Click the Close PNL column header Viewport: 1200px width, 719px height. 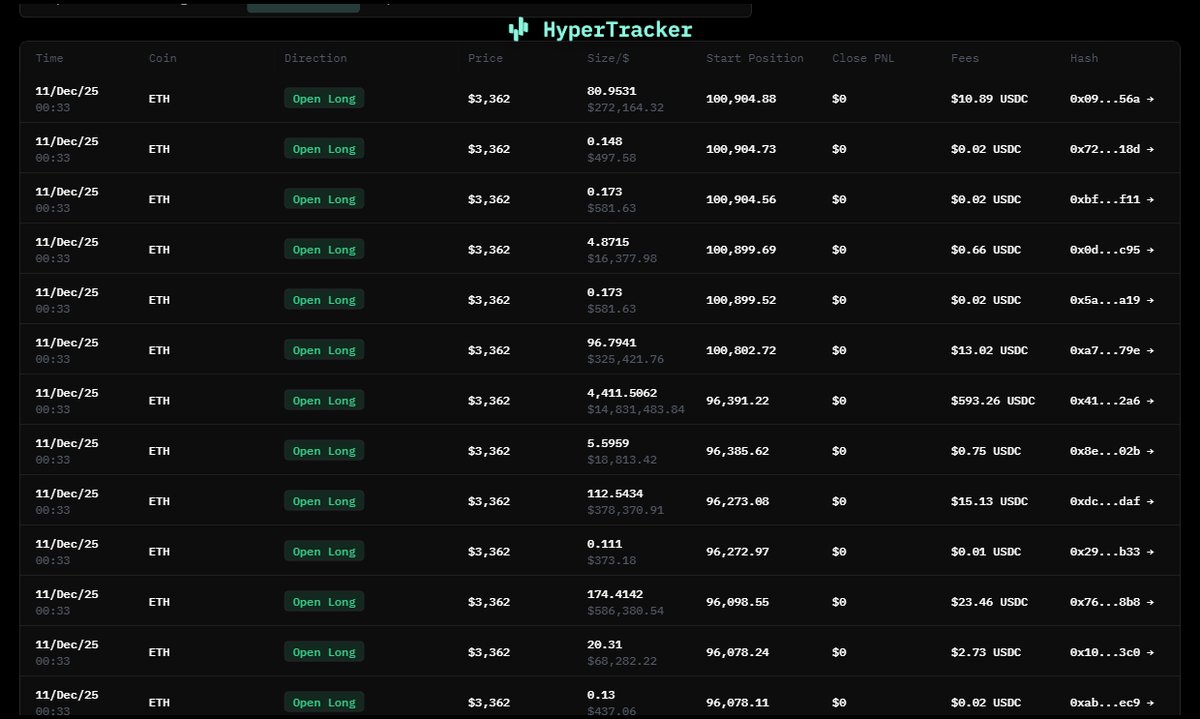click(x=863, y=58)
